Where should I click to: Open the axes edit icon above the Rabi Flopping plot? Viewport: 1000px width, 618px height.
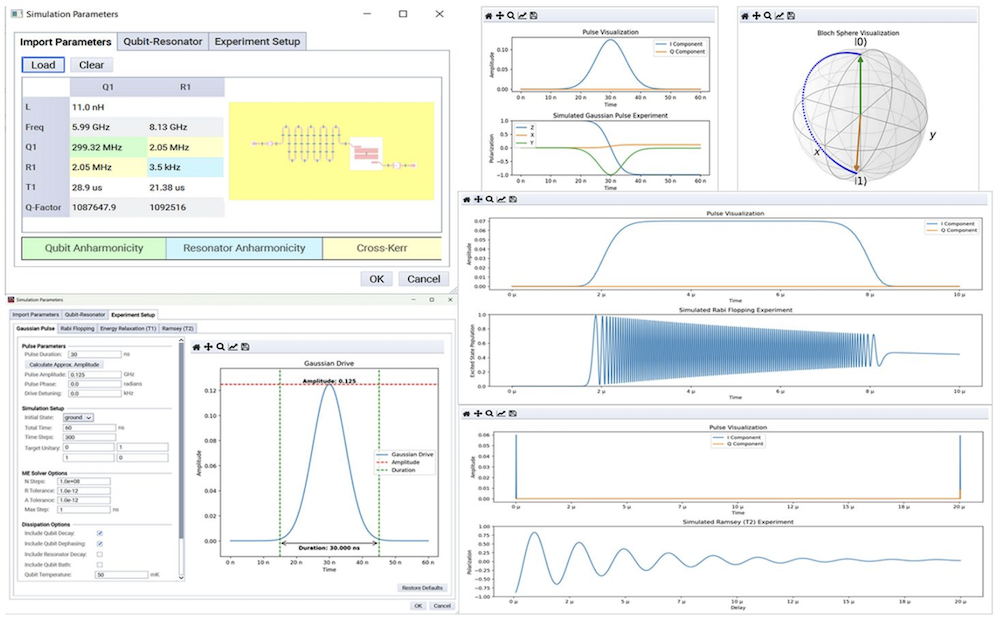click(499, 200)
